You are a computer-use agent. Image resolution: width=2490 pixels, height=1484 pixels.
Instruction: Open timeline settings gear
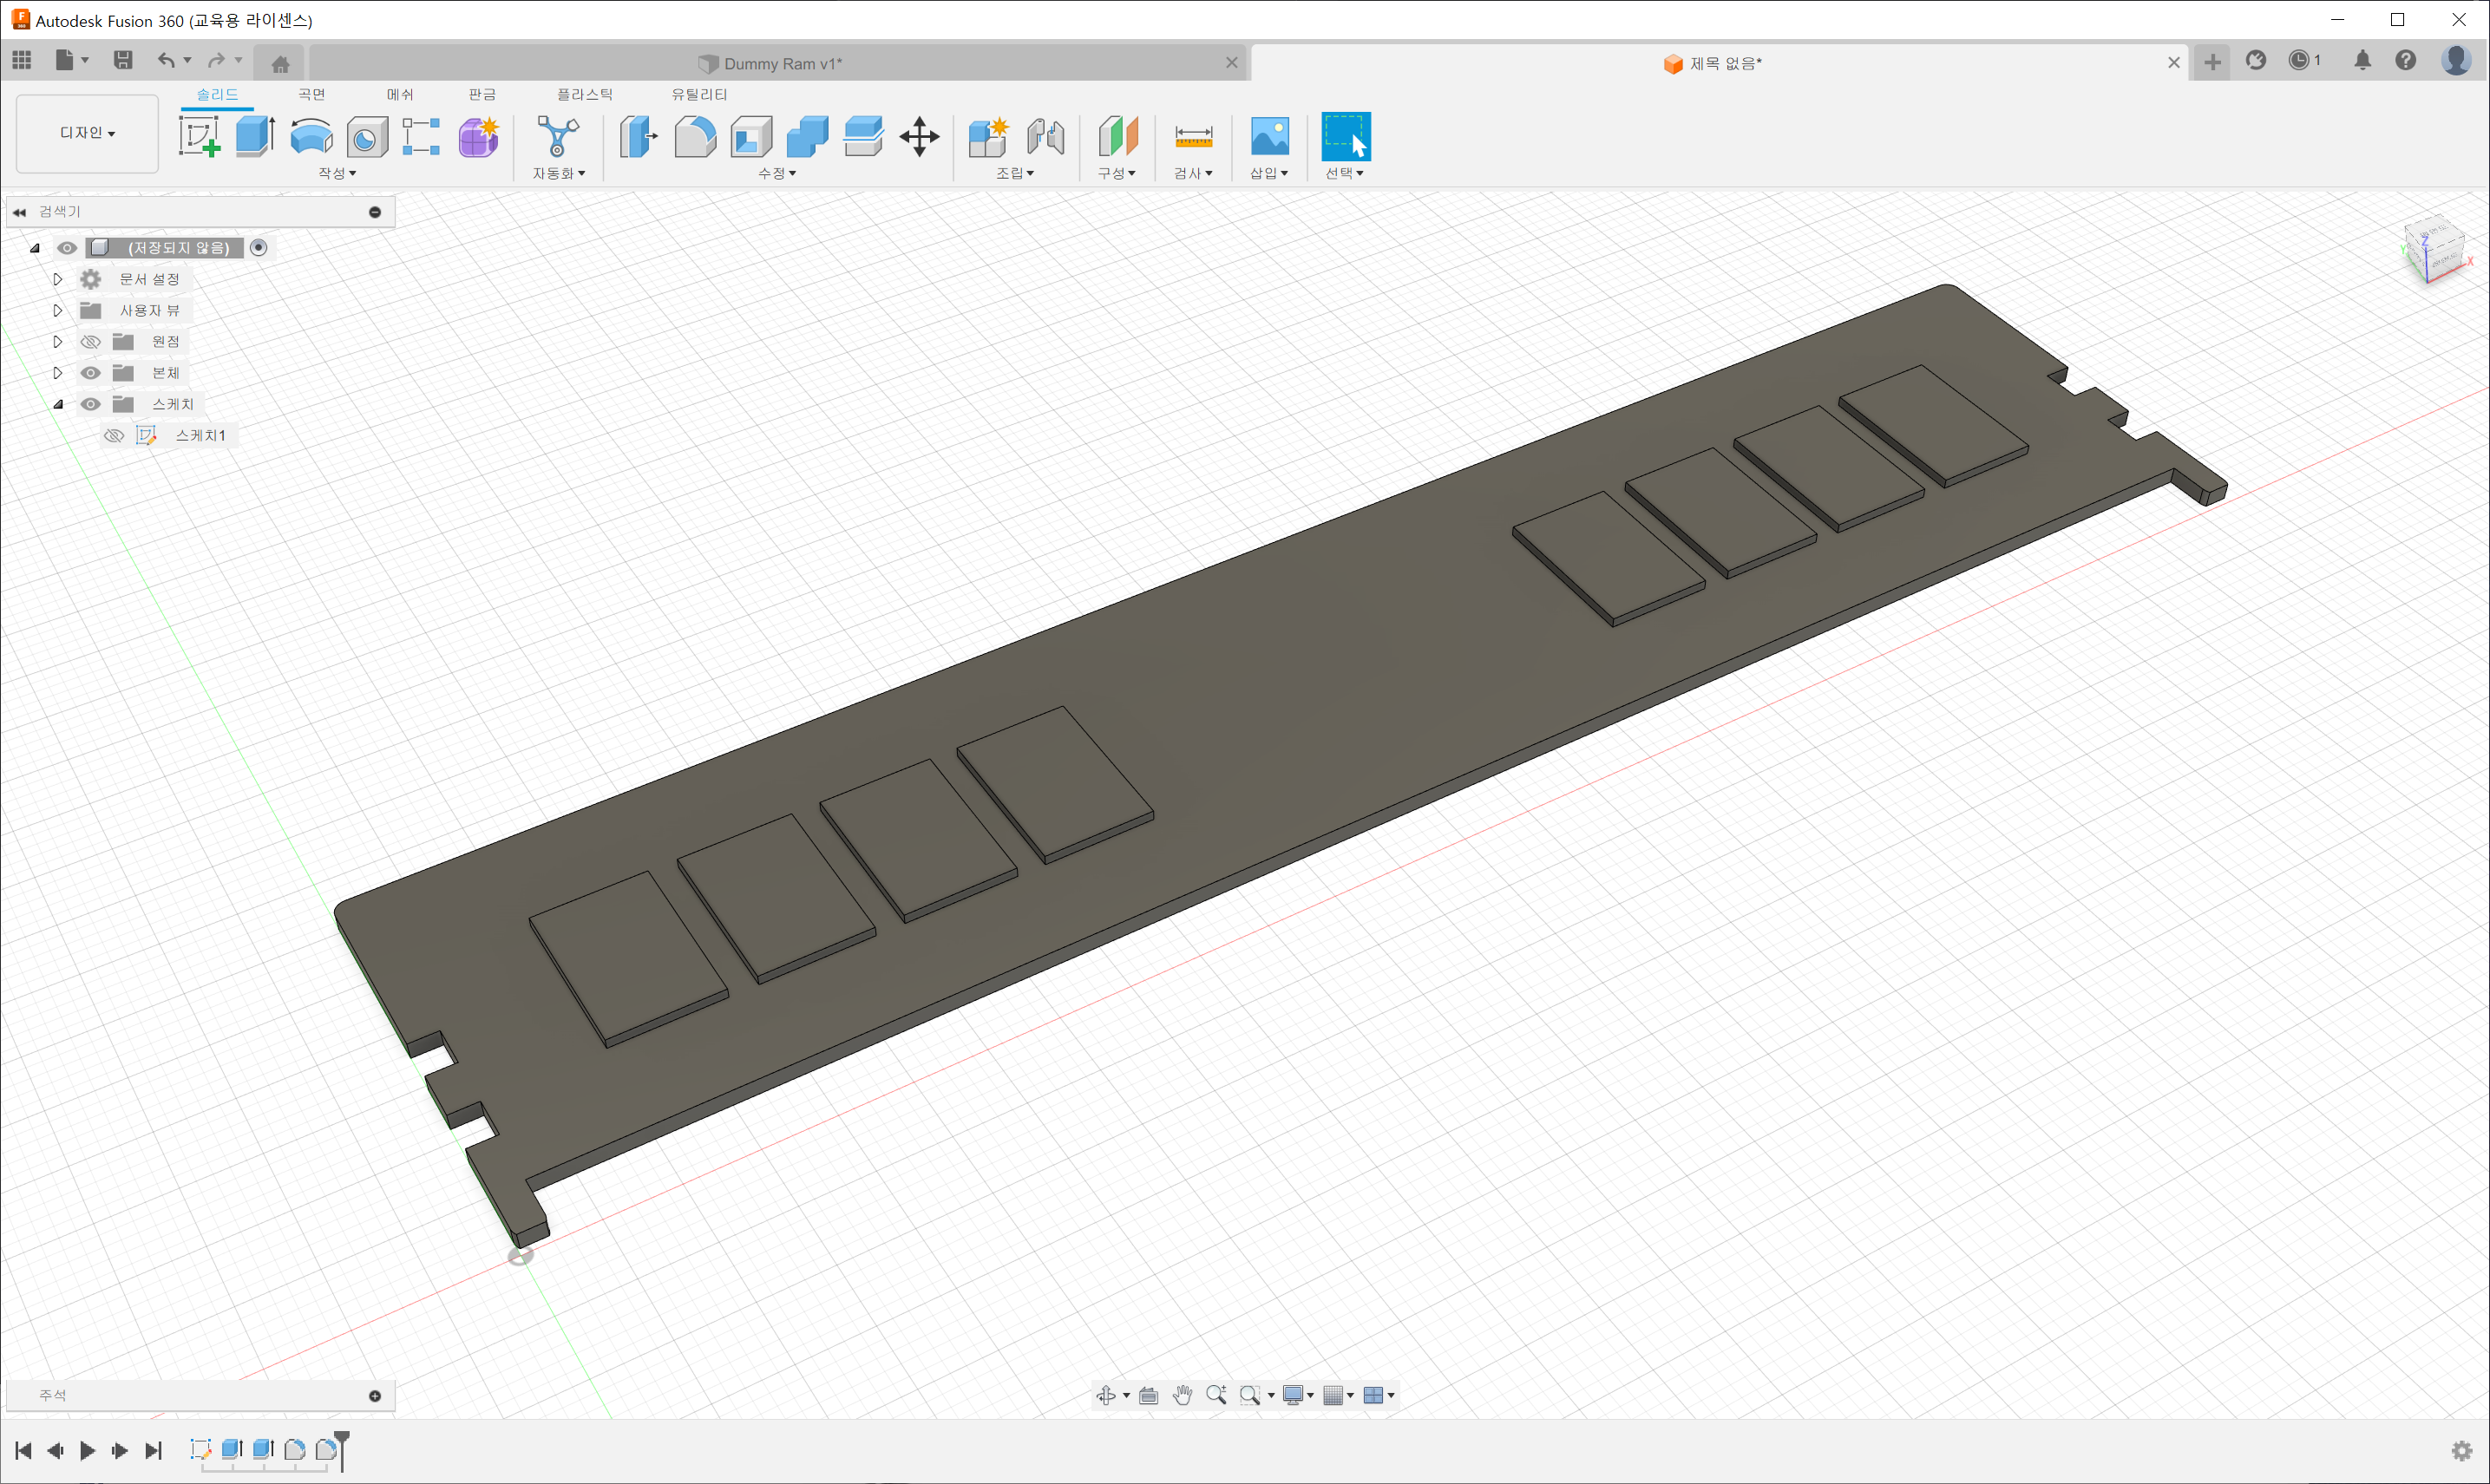[x=2461, y=1450]
